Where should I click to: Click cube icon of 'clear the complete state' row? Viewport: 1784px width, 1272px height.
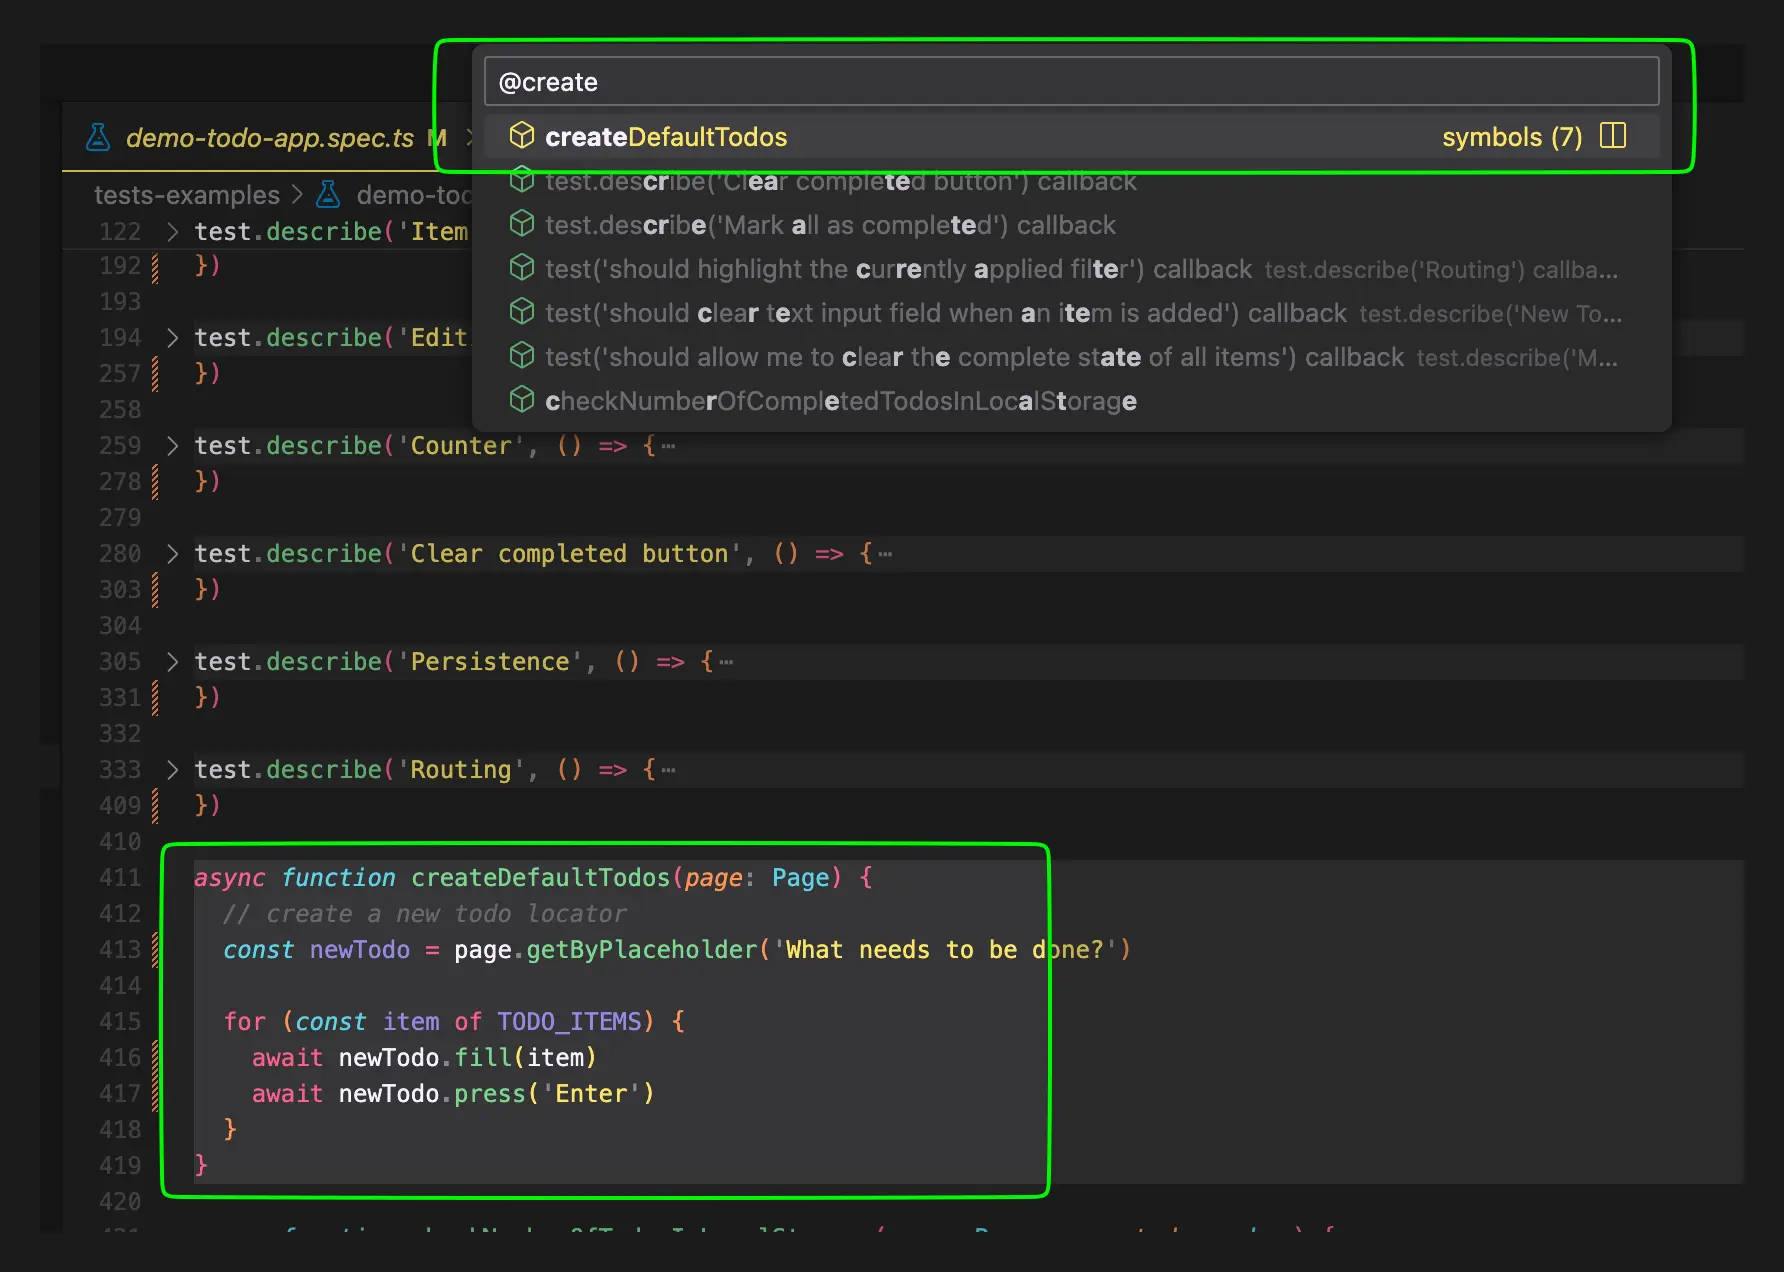pyautogui.click(x=522, y=356)
